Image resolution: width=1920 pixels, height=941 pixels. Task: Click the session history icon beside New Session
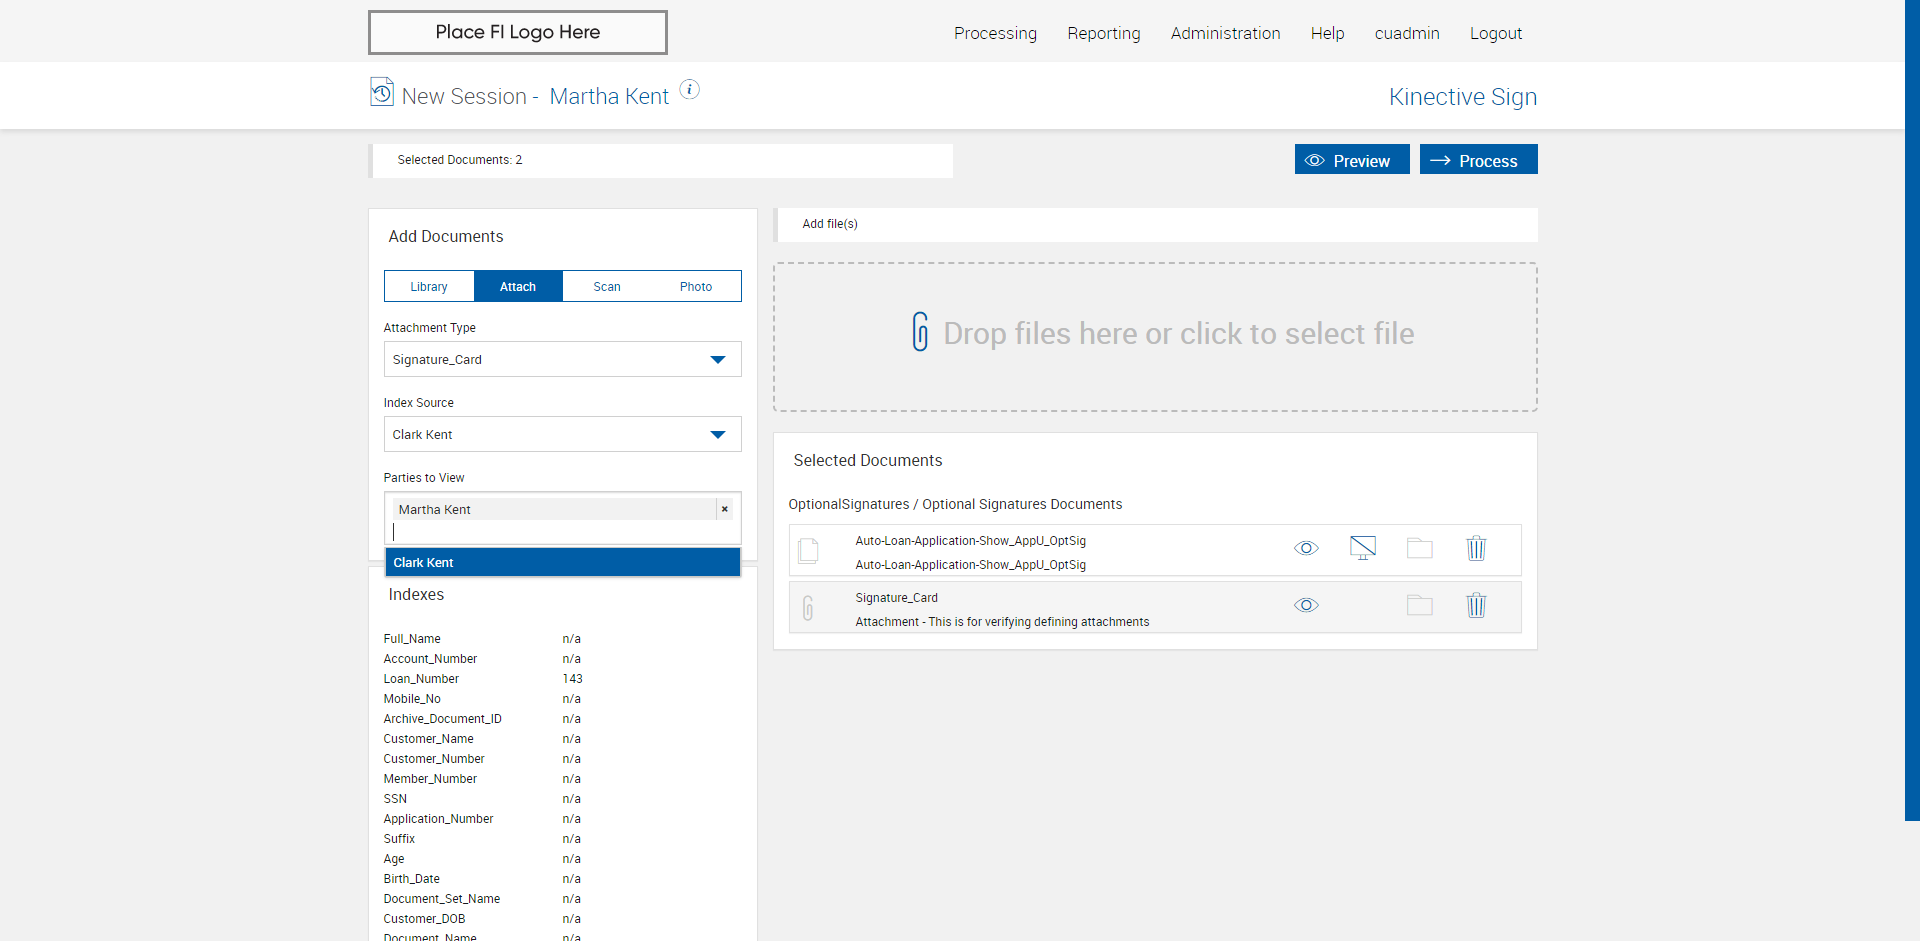coord(381,92)
